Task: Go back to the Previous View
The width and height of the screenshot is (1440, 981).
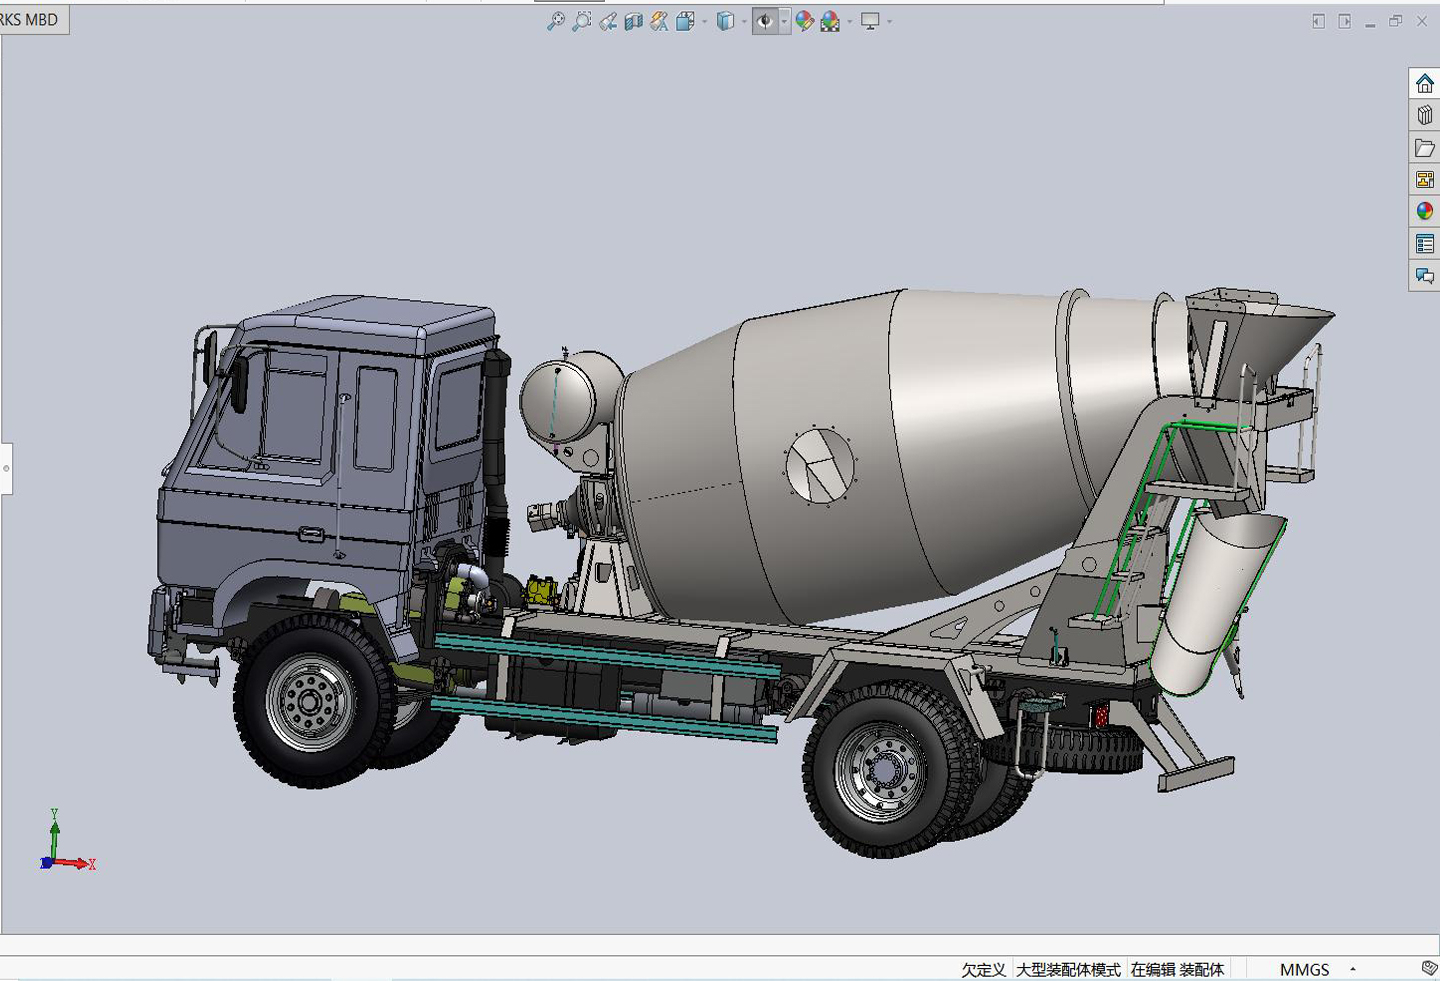Action: [x=608, y=21]
